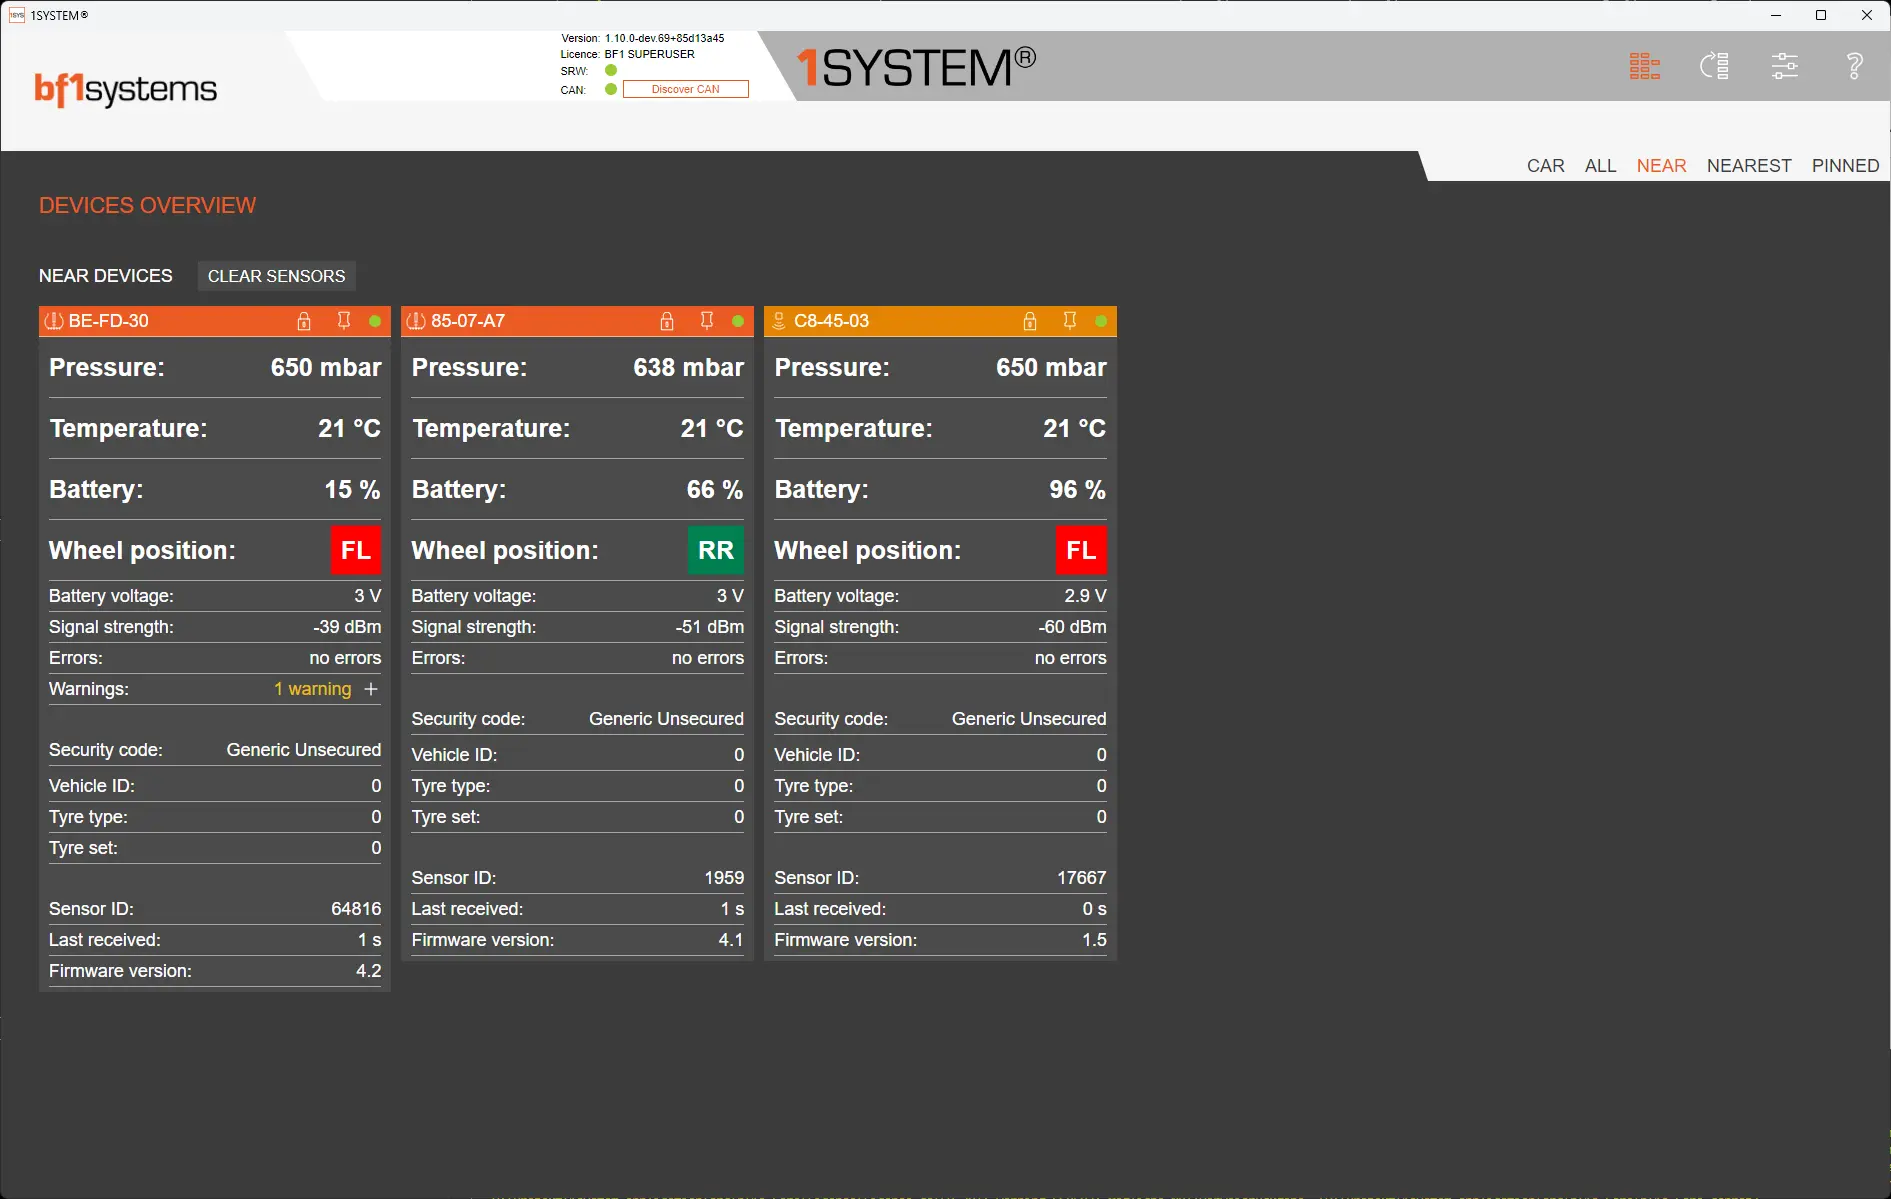Expand warnings with the plus icon
The image size is (1891, 1199).
371,689
